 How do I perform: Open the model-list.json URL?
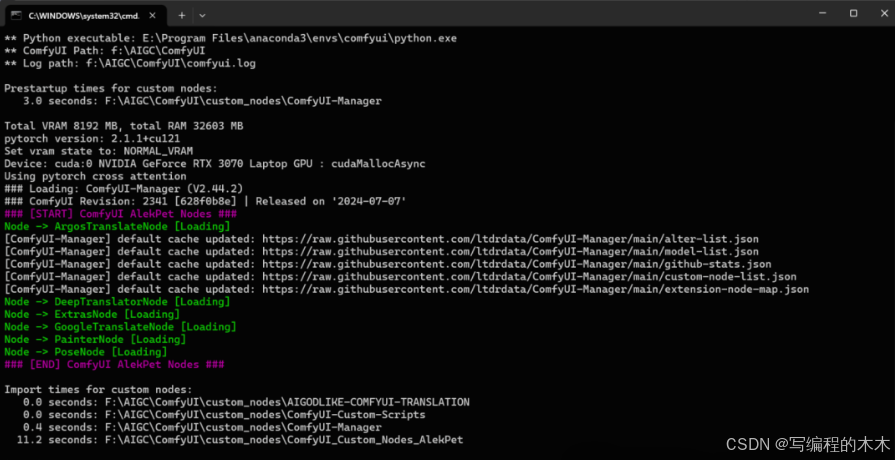click(x=510, y=252)
